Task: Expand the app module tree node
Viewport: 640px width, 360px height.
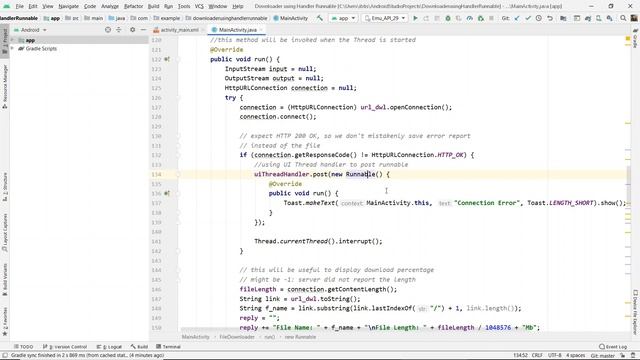Action: coord(13,40)
